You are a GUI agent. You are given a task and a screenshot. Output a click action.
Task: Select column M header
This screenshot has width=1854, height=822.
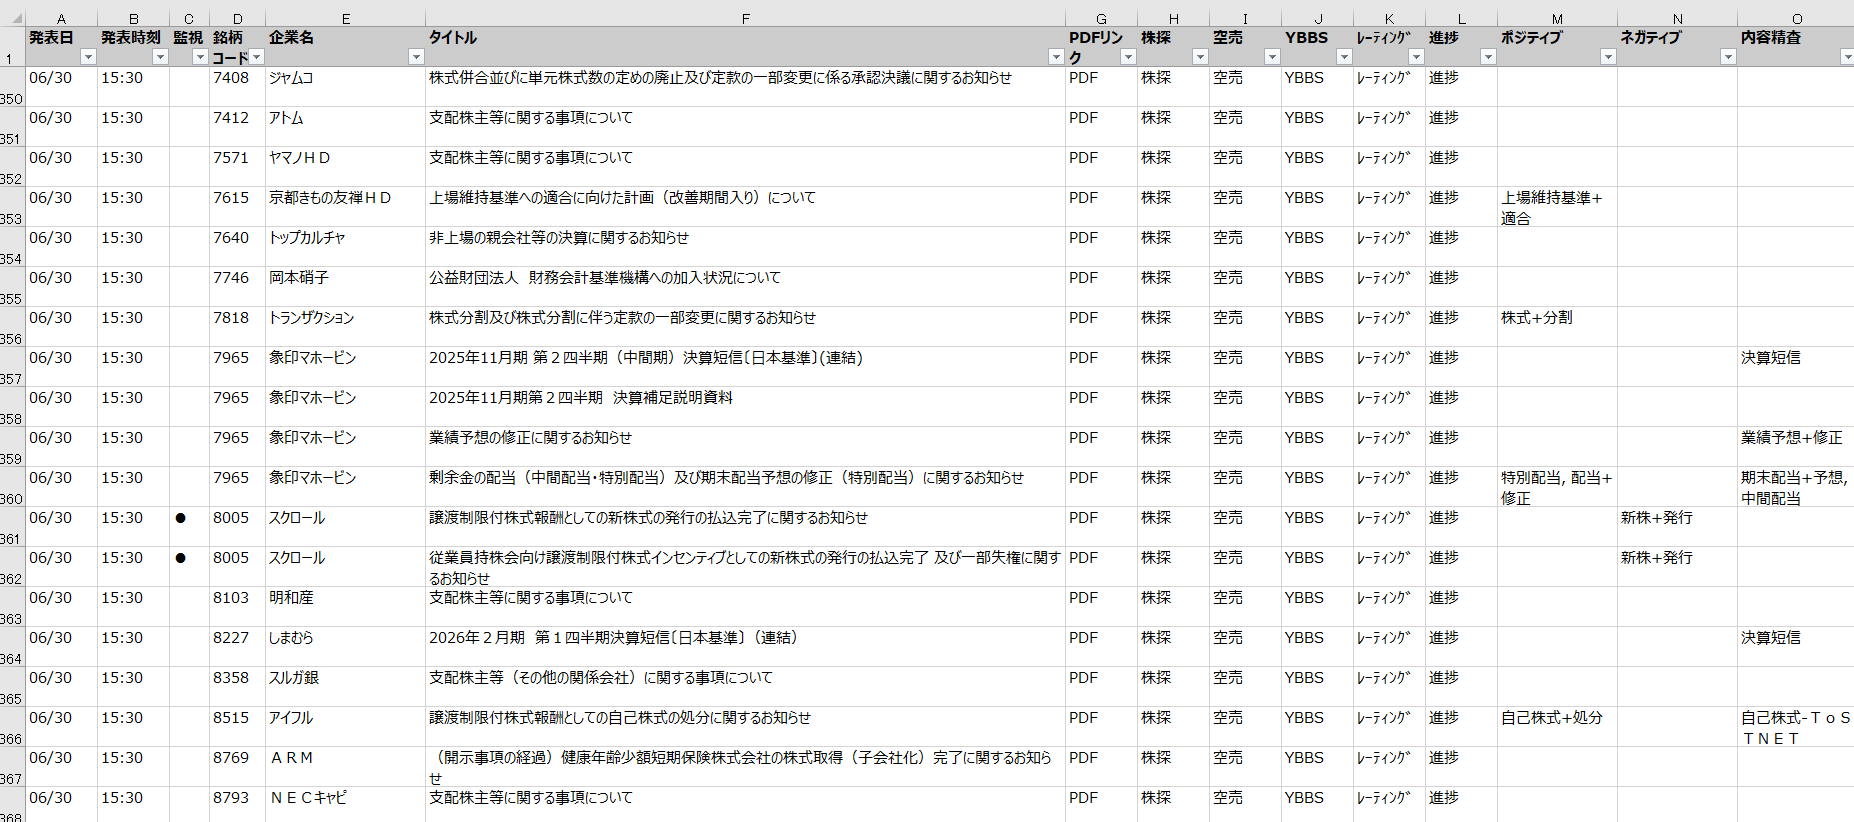pyautogui.click(x=1557, y=19)
